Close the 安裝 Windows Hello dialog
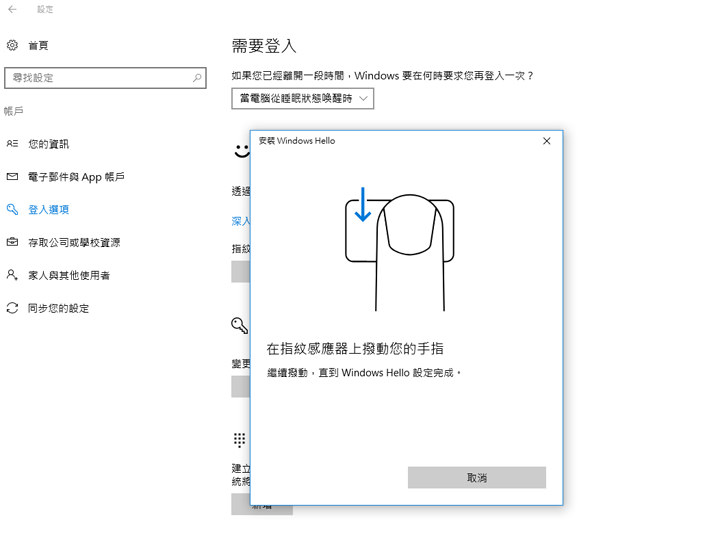 (546, 141)
